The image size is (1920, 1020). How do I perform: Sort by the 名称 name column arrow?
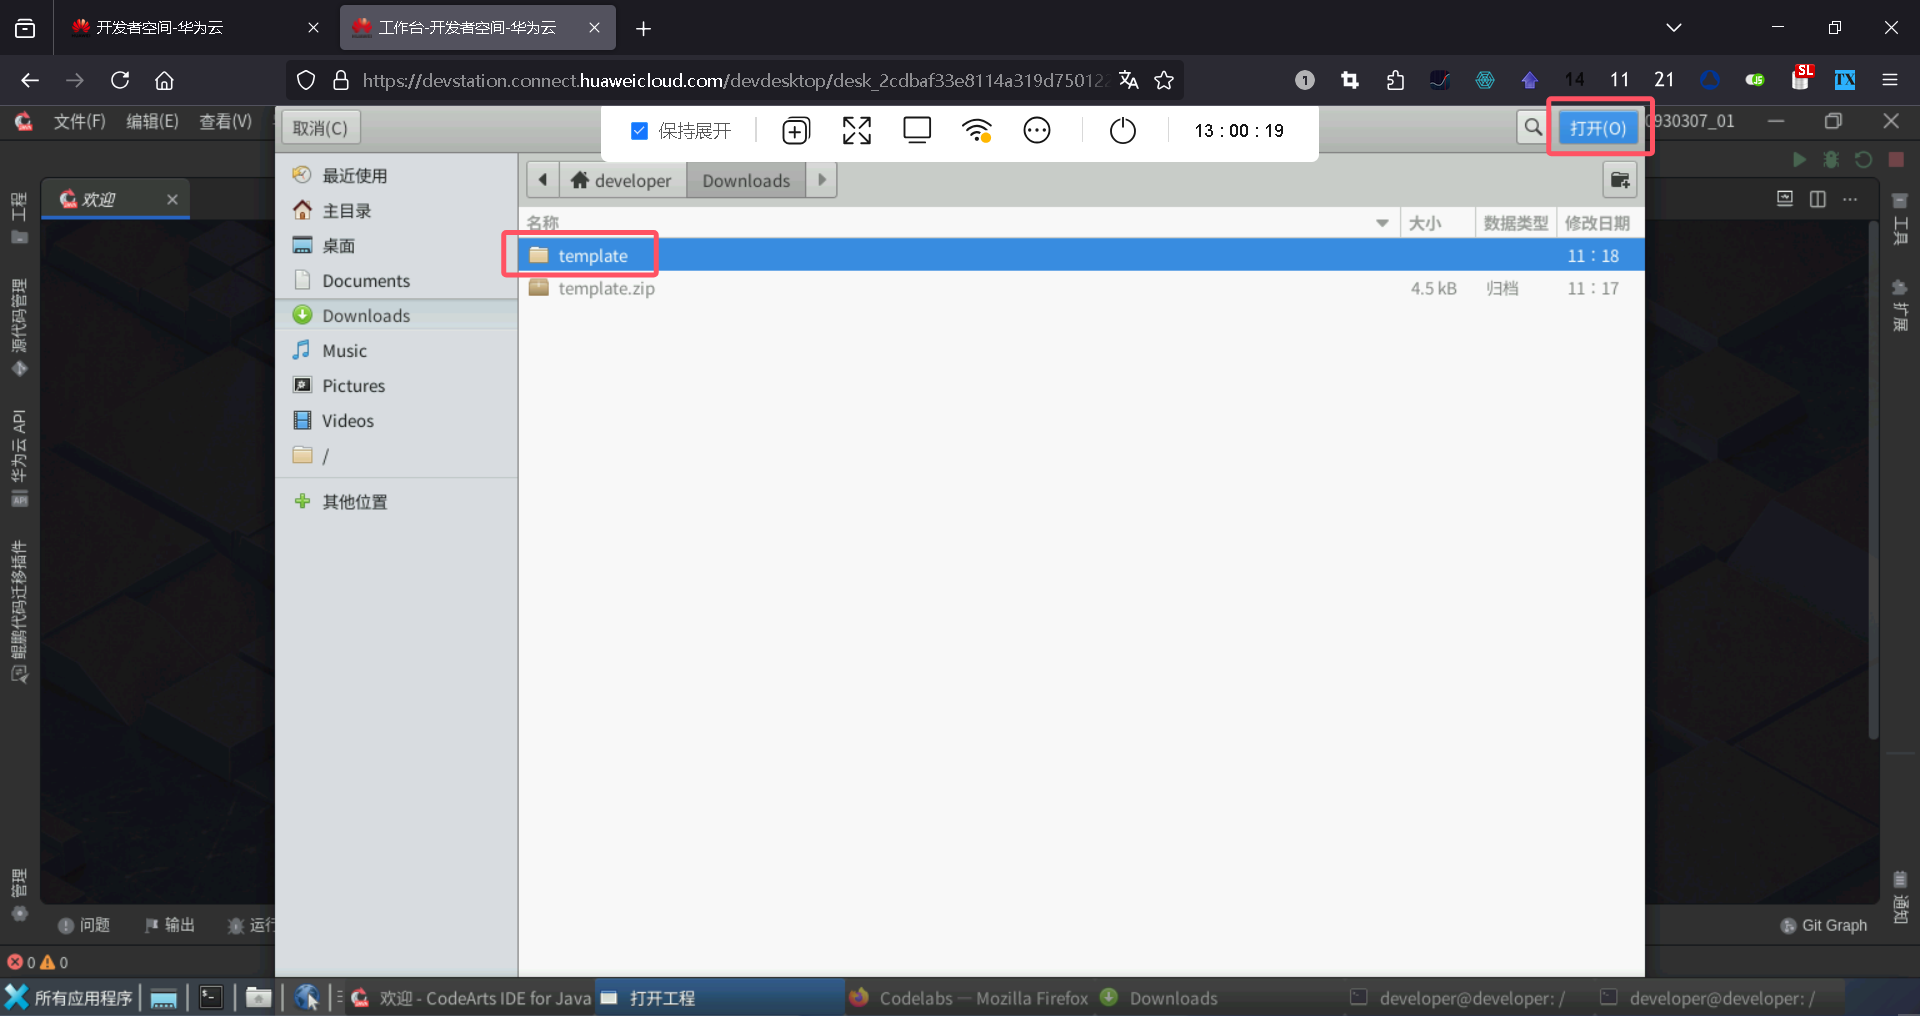[x=1382, y=223]
